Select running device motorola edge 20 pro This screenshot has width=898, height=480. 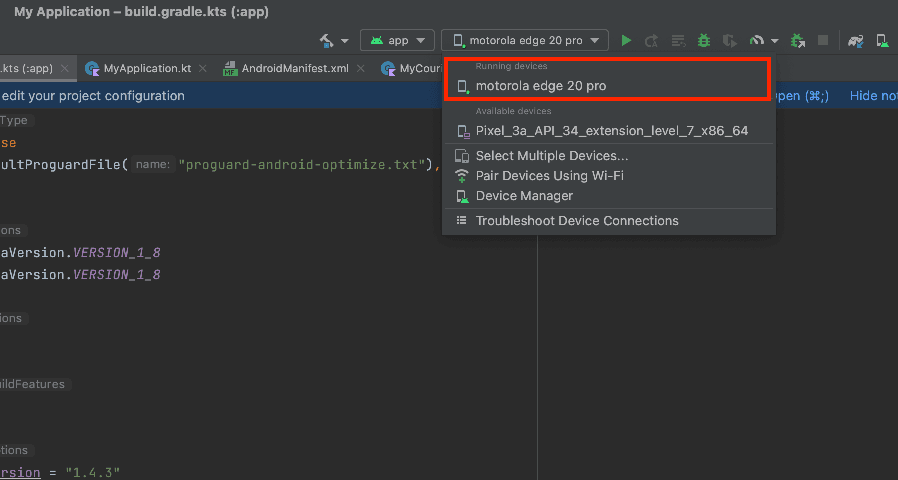click(608, 86)
